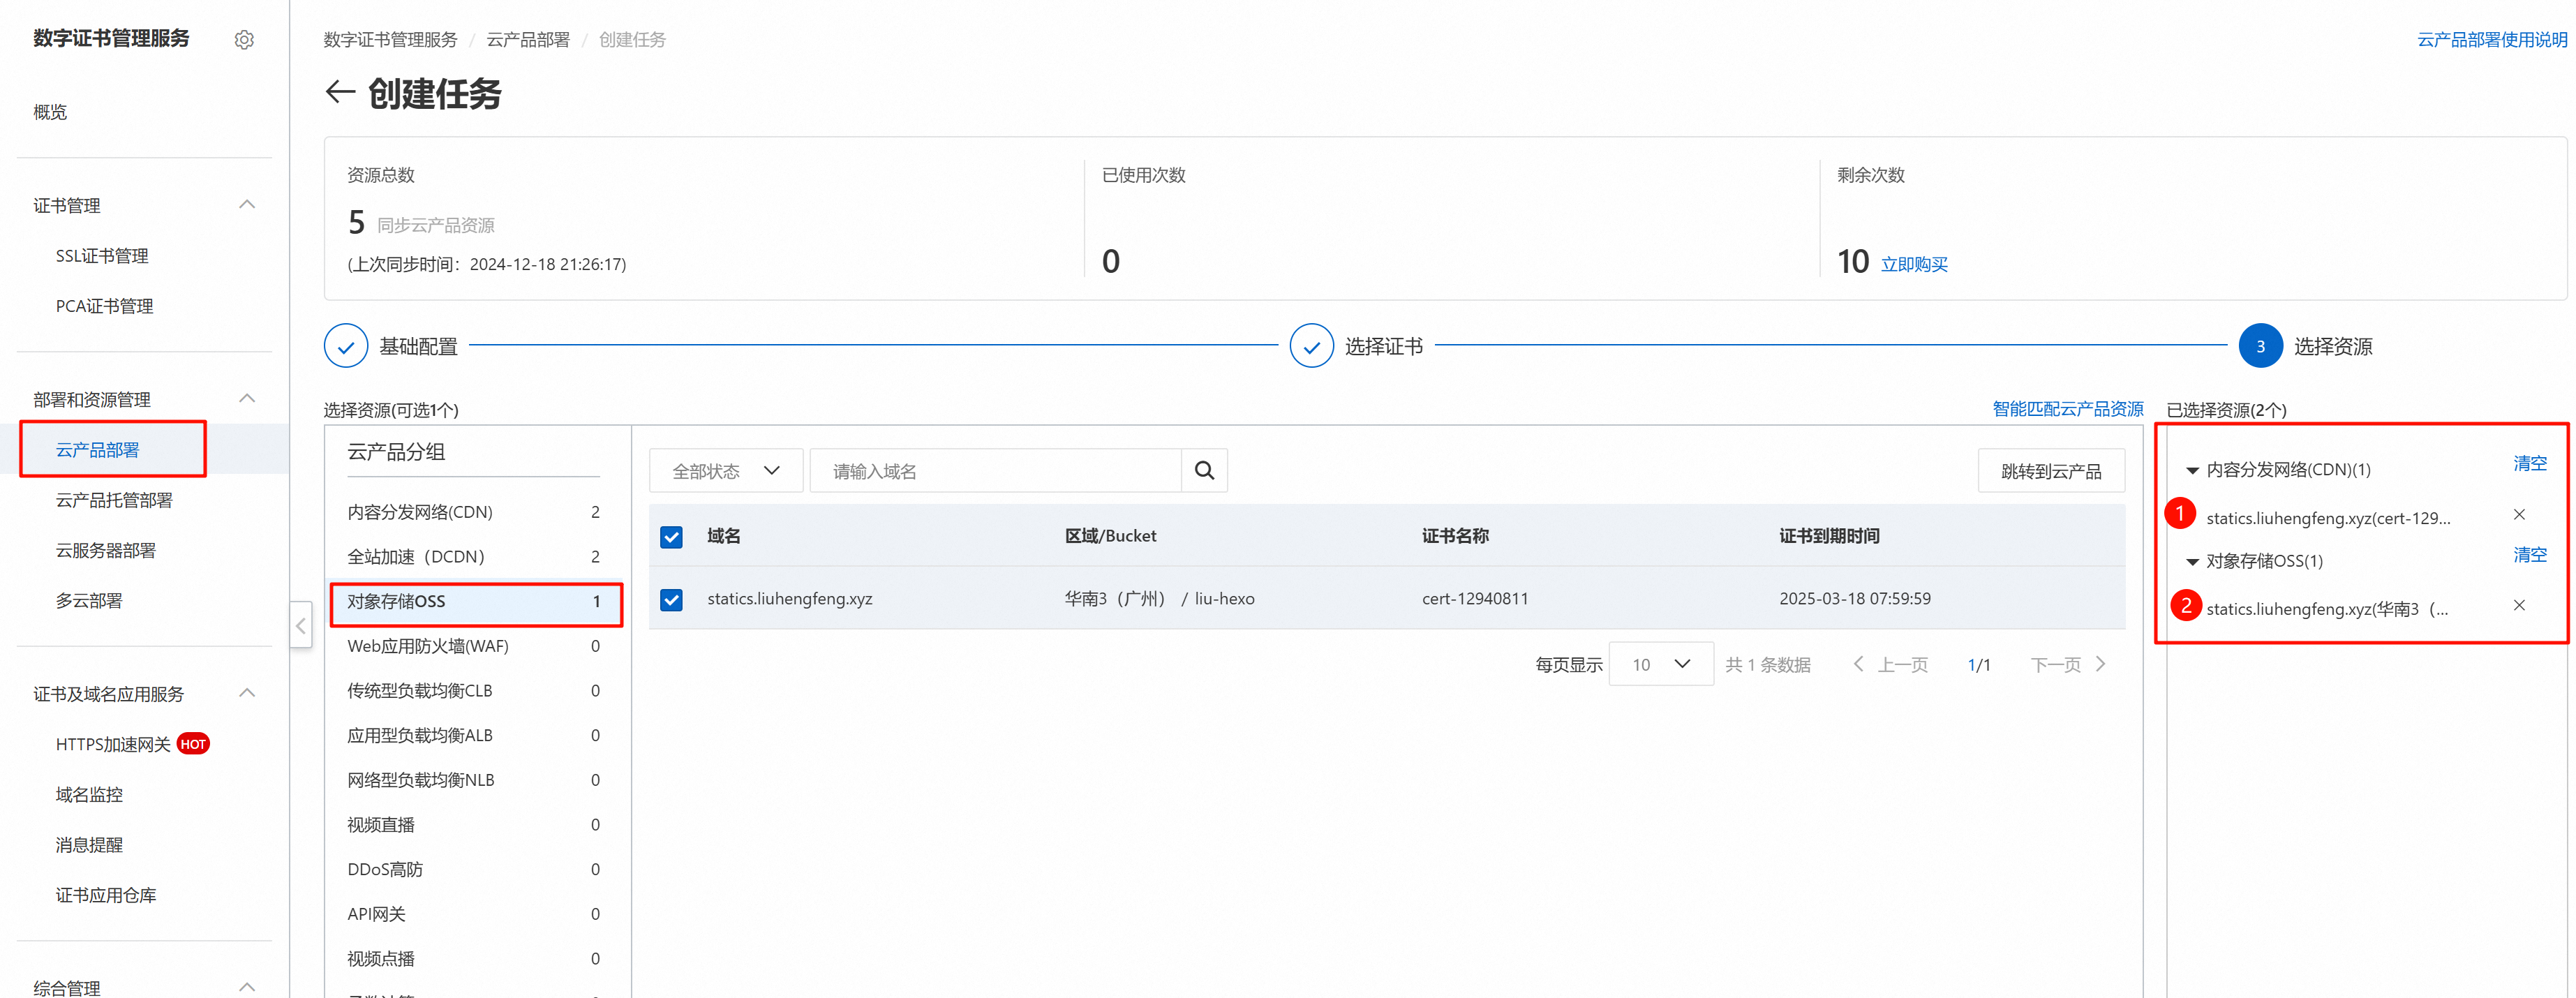2576x998 pixels.
Task: Uncheck the statics.liuhengfeng.xyz row checkbox
Action: [671, 599]
